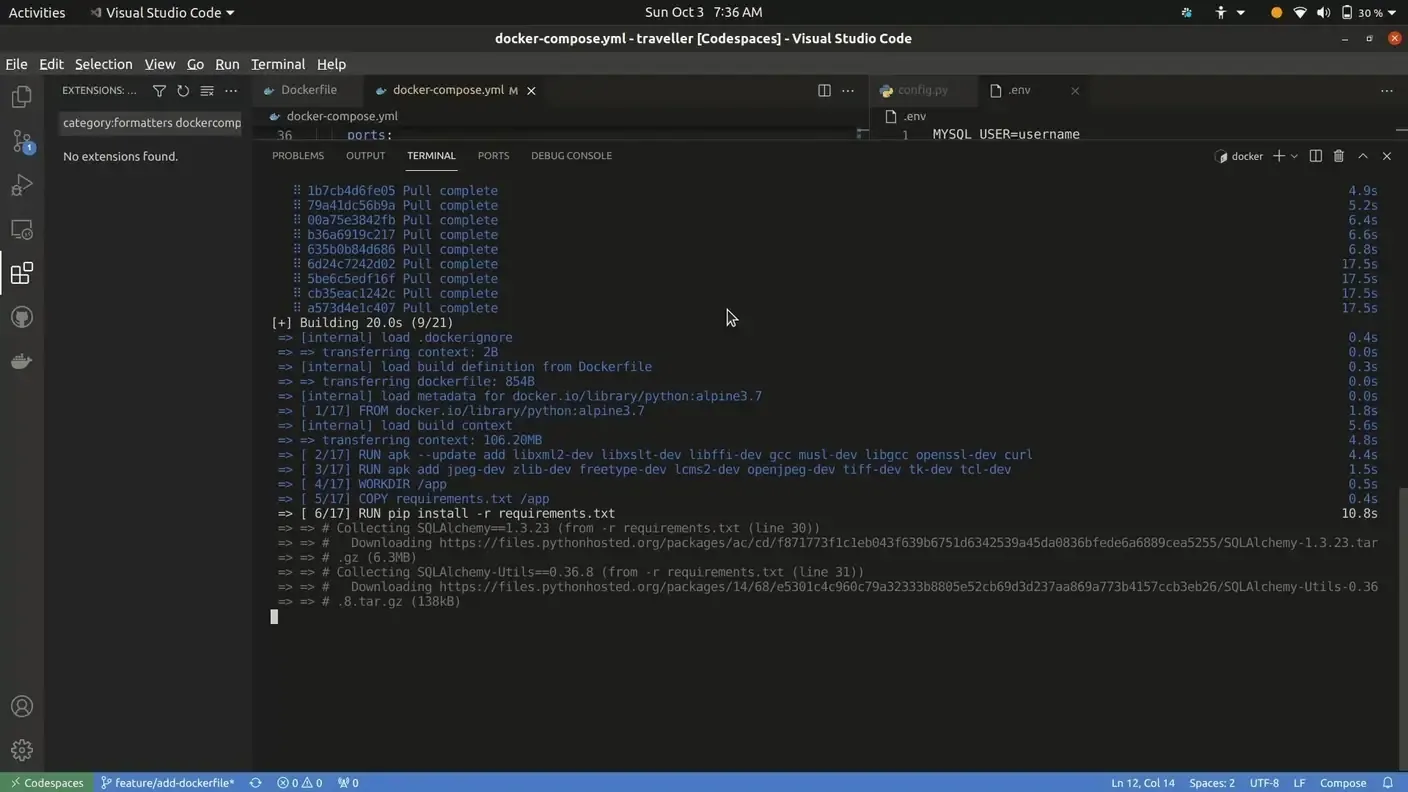1408x792 pixels.
Task: Select the docker terminal instance label
Action: click(1239, 156)
